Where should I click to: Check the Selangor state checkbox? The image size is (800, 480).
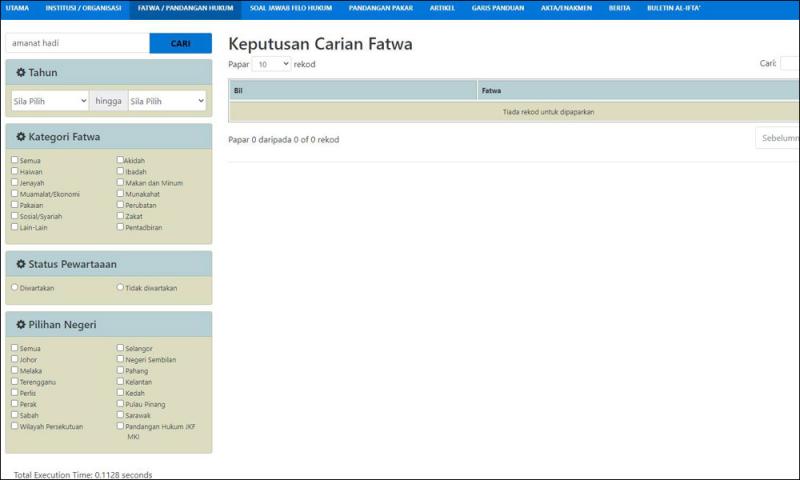pyautogui.click(x=120, y=348)
